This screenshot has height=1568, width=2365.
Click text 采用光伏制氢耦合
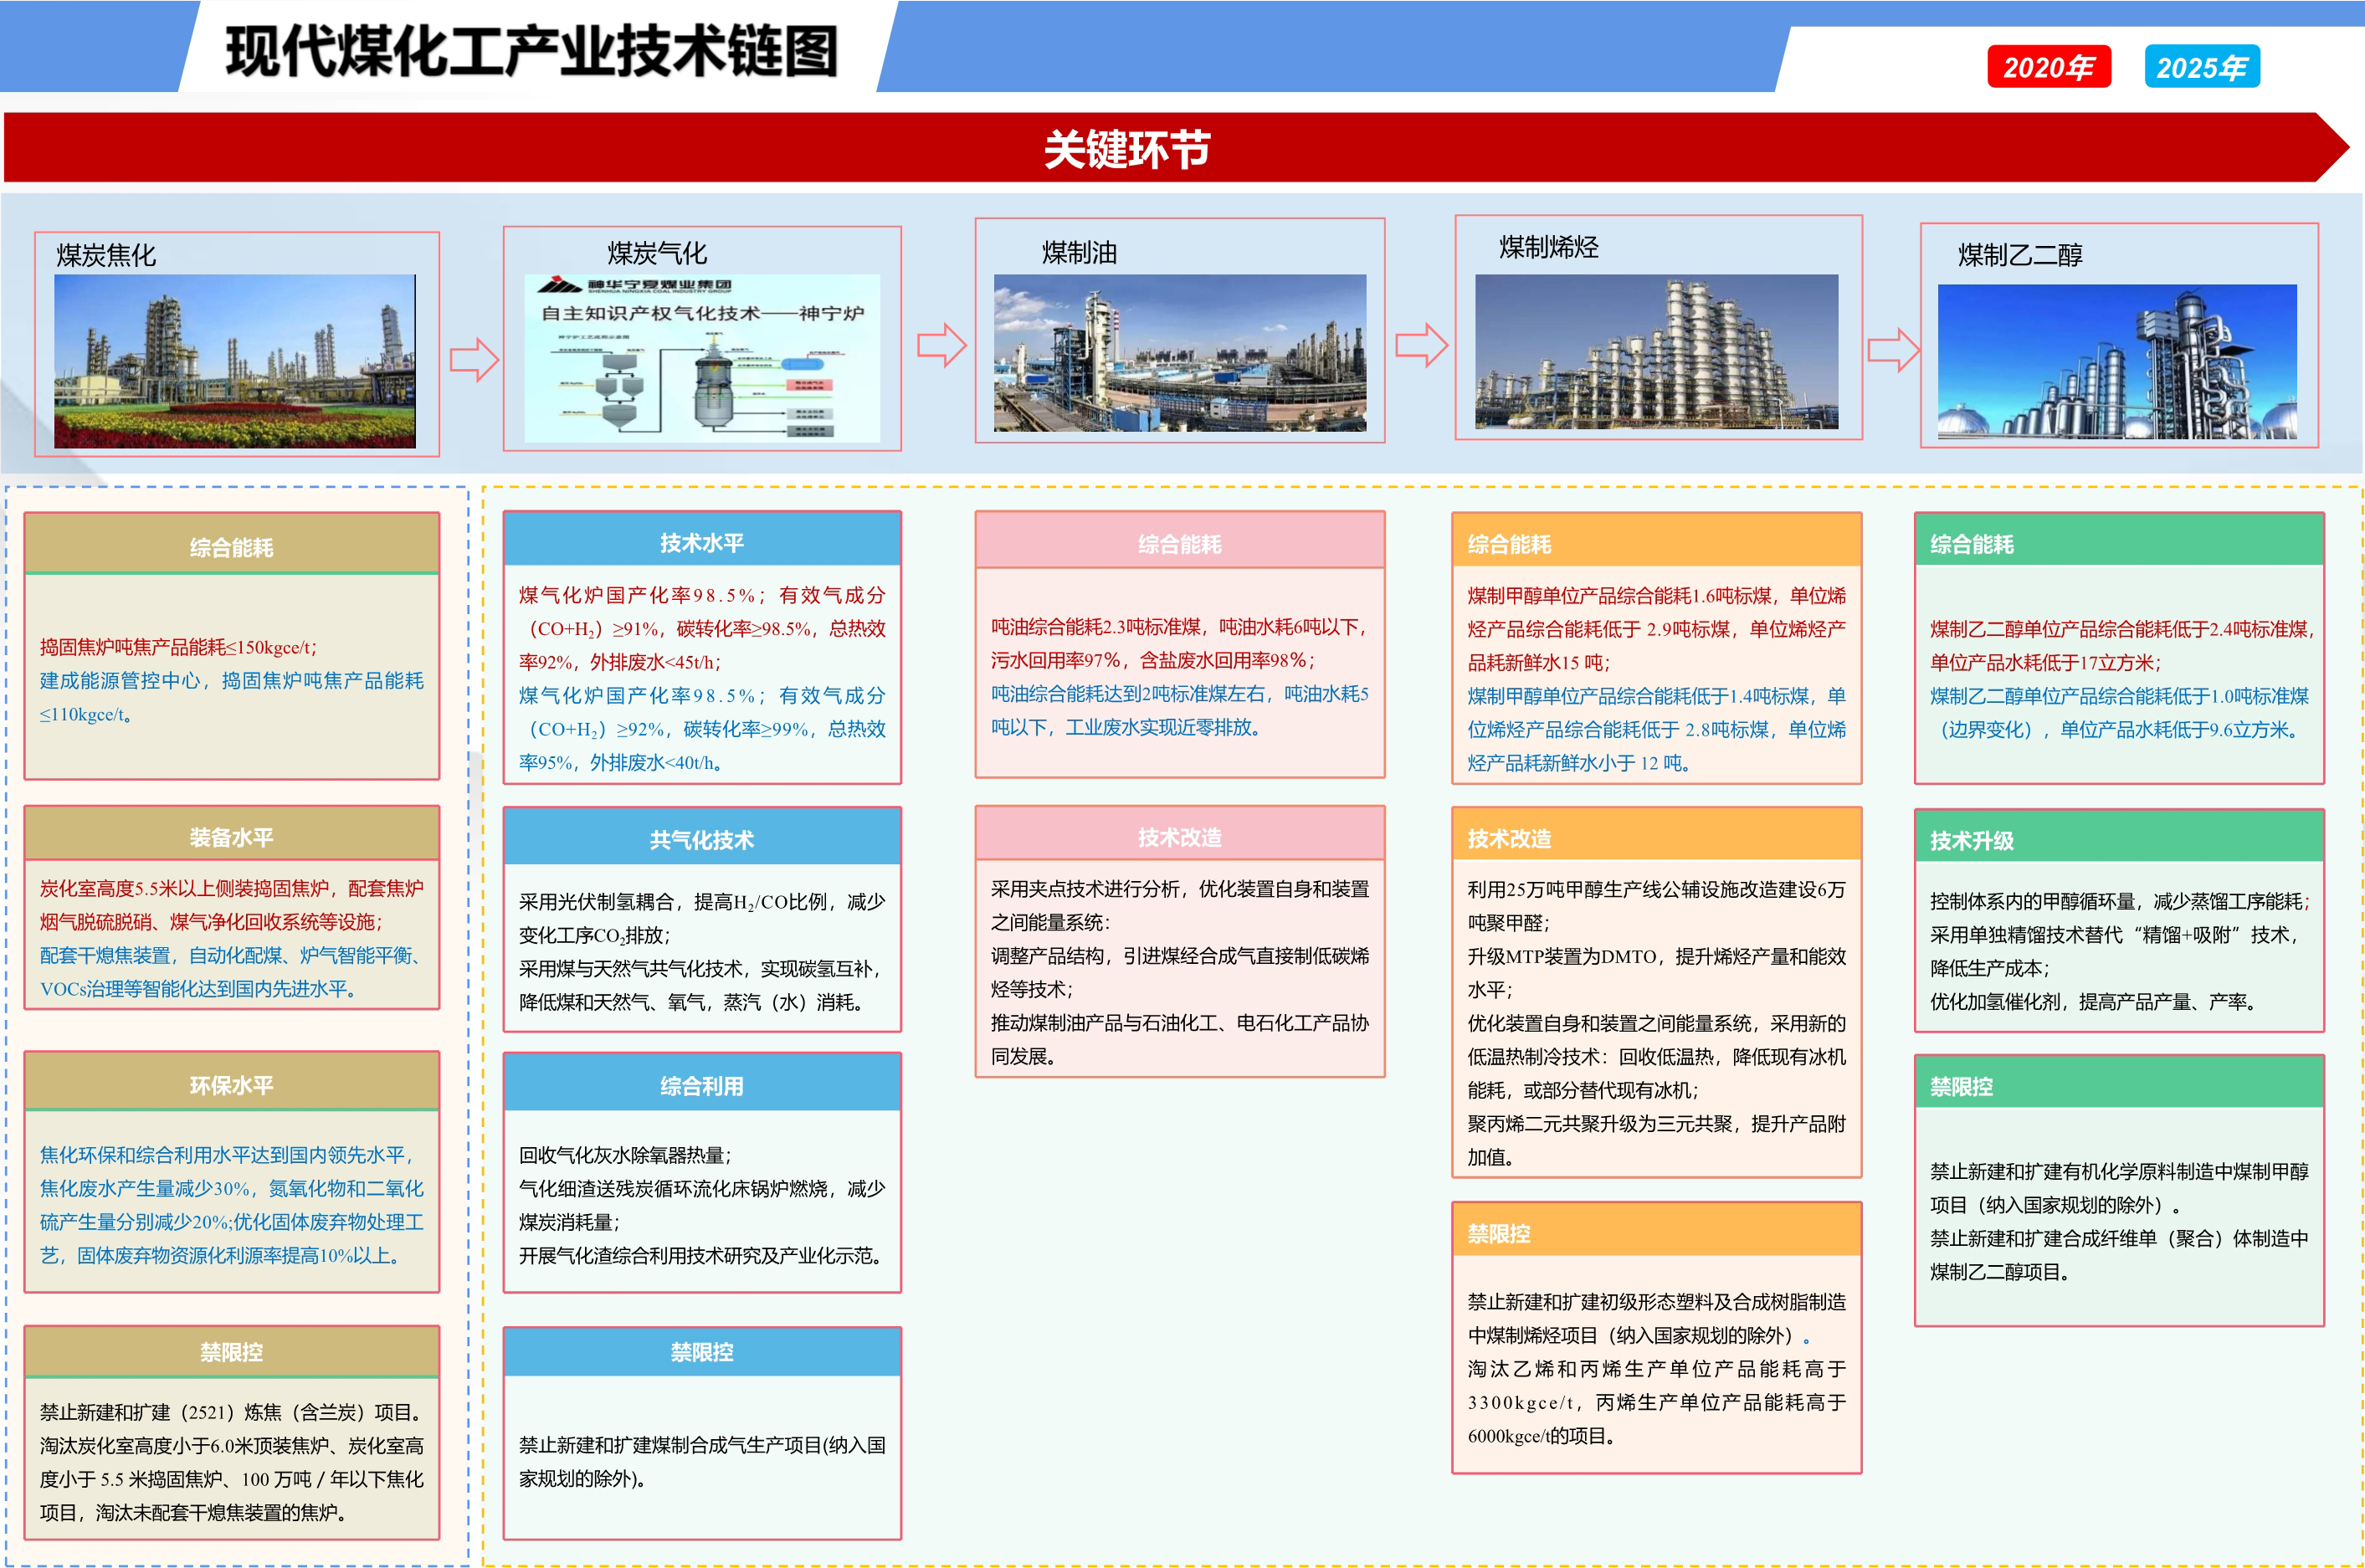(x=598, y=902)
